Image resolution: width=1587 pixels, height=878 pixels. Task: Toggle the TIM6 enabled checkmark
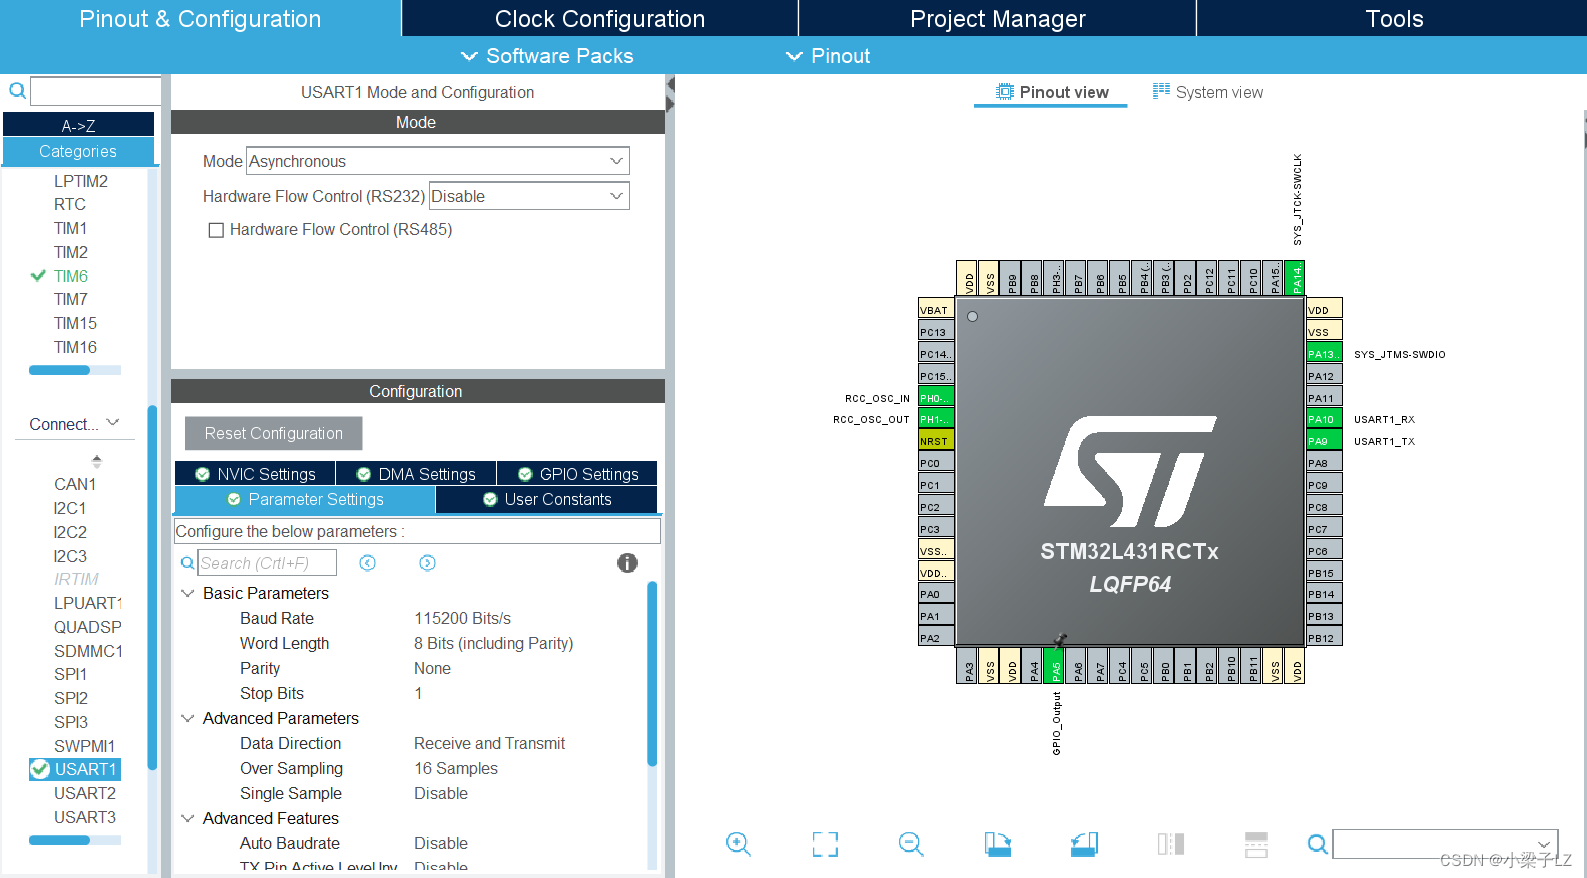[38, 276]
